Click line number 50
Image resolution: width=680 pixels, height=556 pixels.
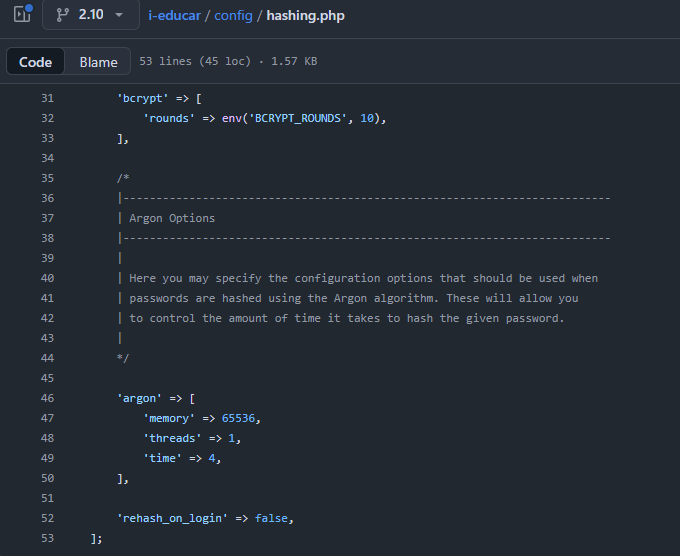pyautogui.click(x=48, y=478)
